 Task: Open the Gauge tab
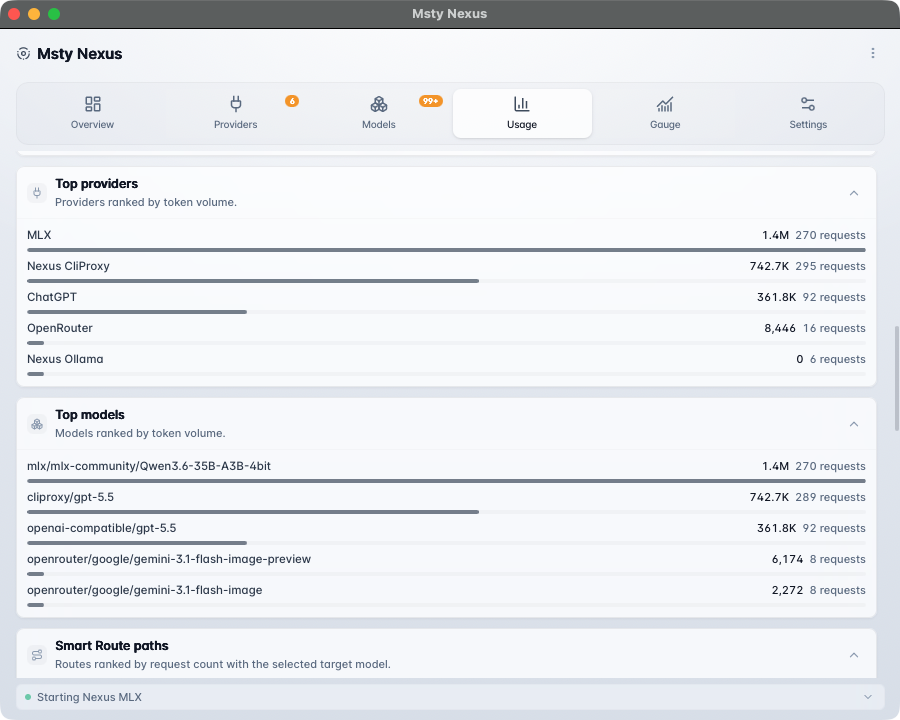[x=665, y=113]
